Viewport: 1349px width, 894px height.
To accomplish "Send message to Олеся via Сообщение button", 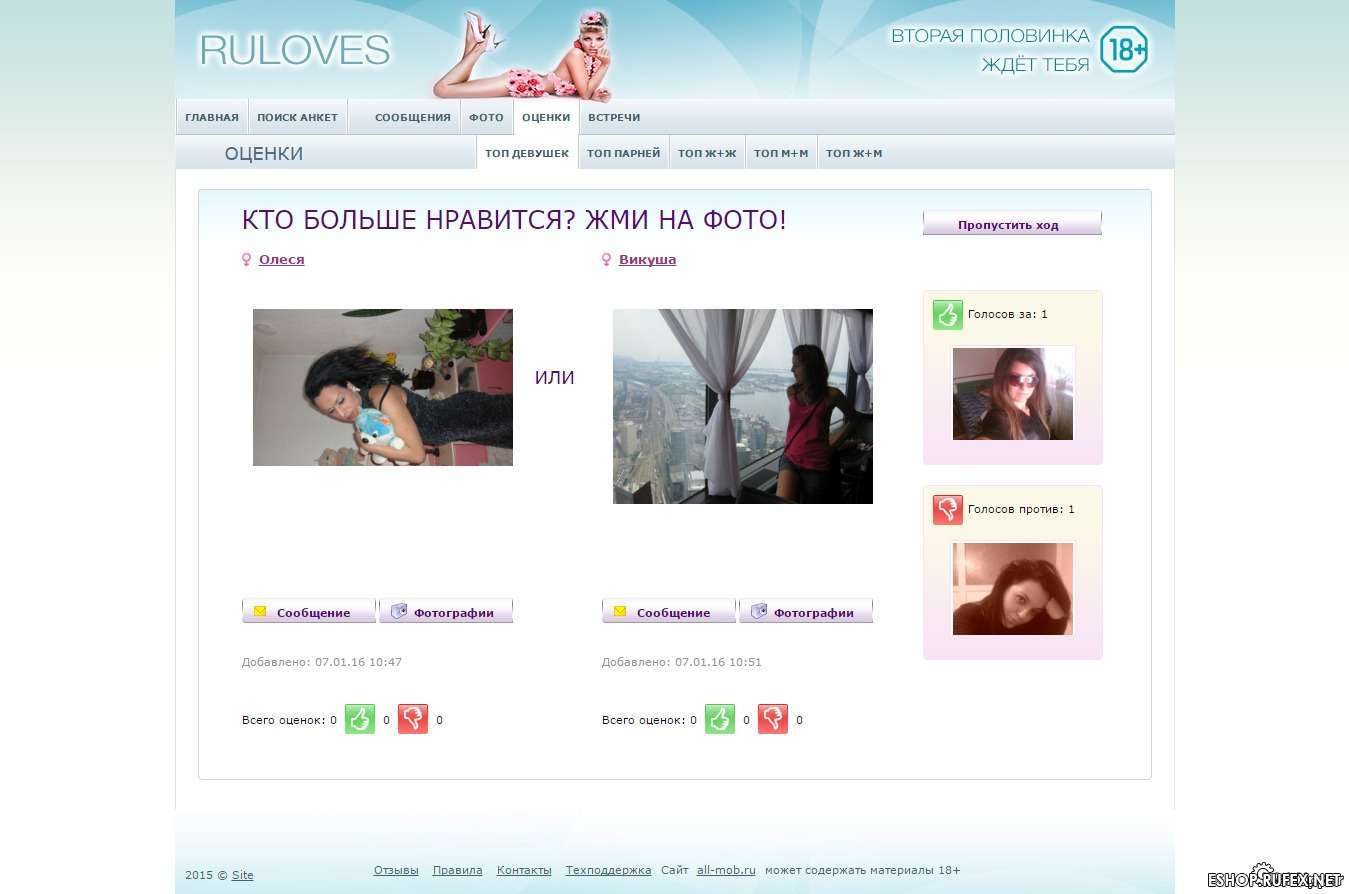I will [309, 612].
